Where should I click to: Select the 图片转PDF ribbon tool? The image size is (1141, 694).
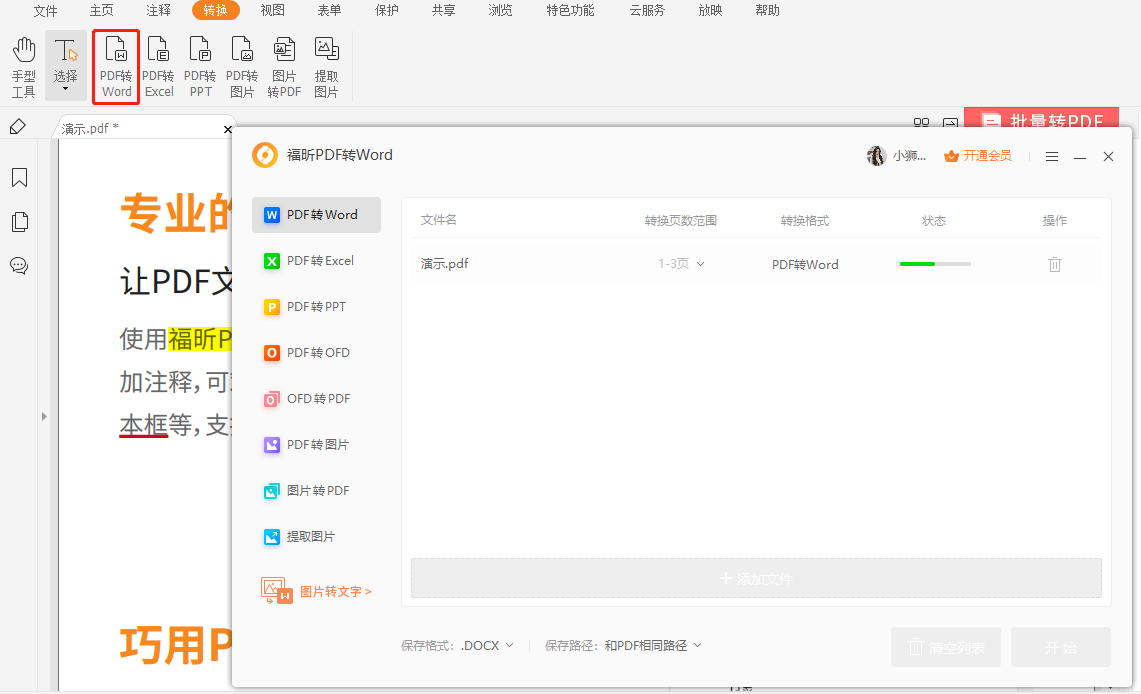click(x=284, y=67)
